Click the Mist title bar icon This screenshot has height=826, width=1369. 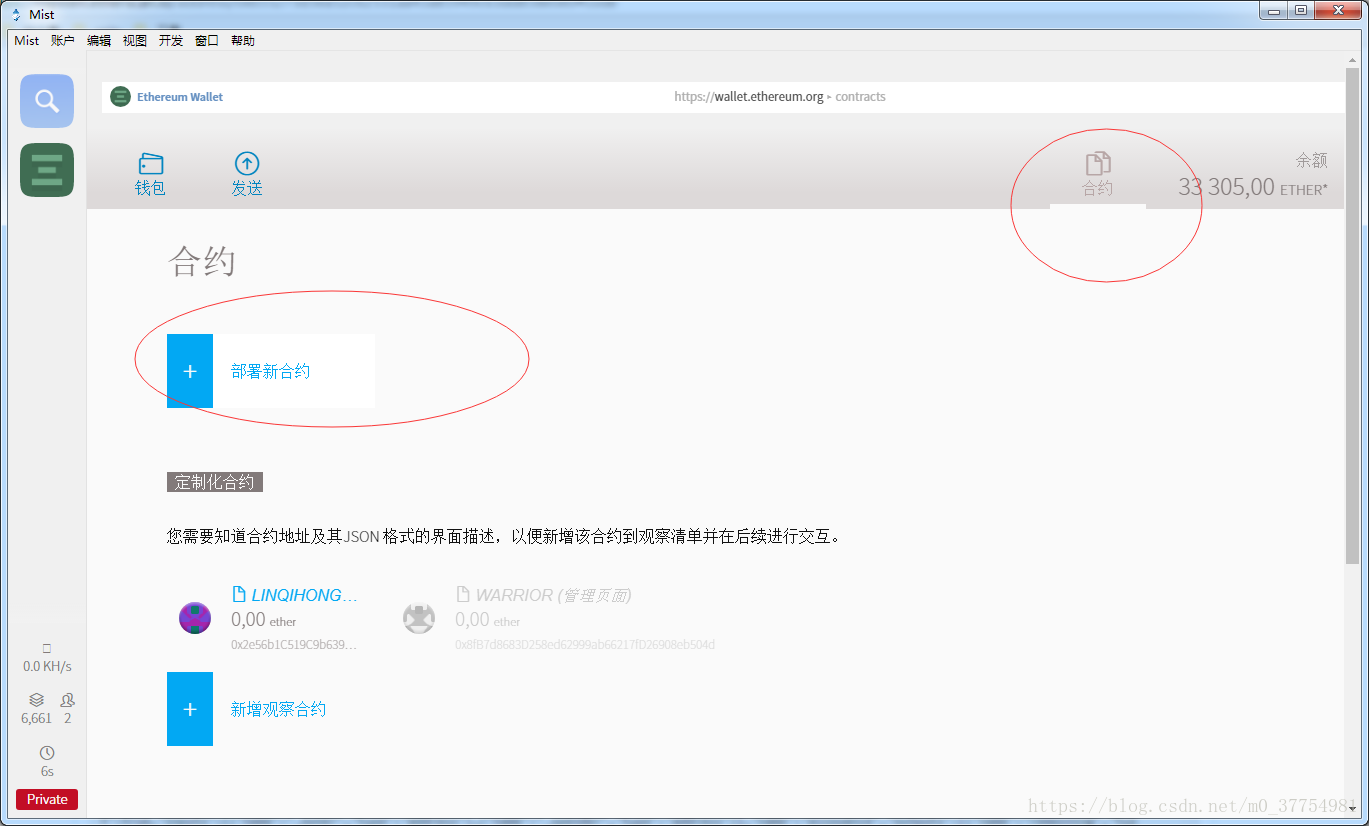tap(16, 14)
